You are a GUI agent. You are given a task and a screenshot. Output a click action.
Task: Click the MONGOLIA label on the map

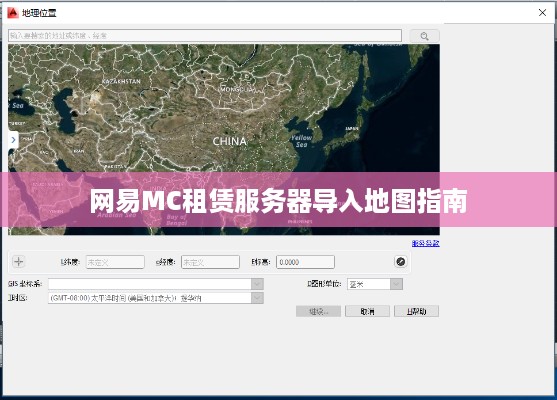237,90
